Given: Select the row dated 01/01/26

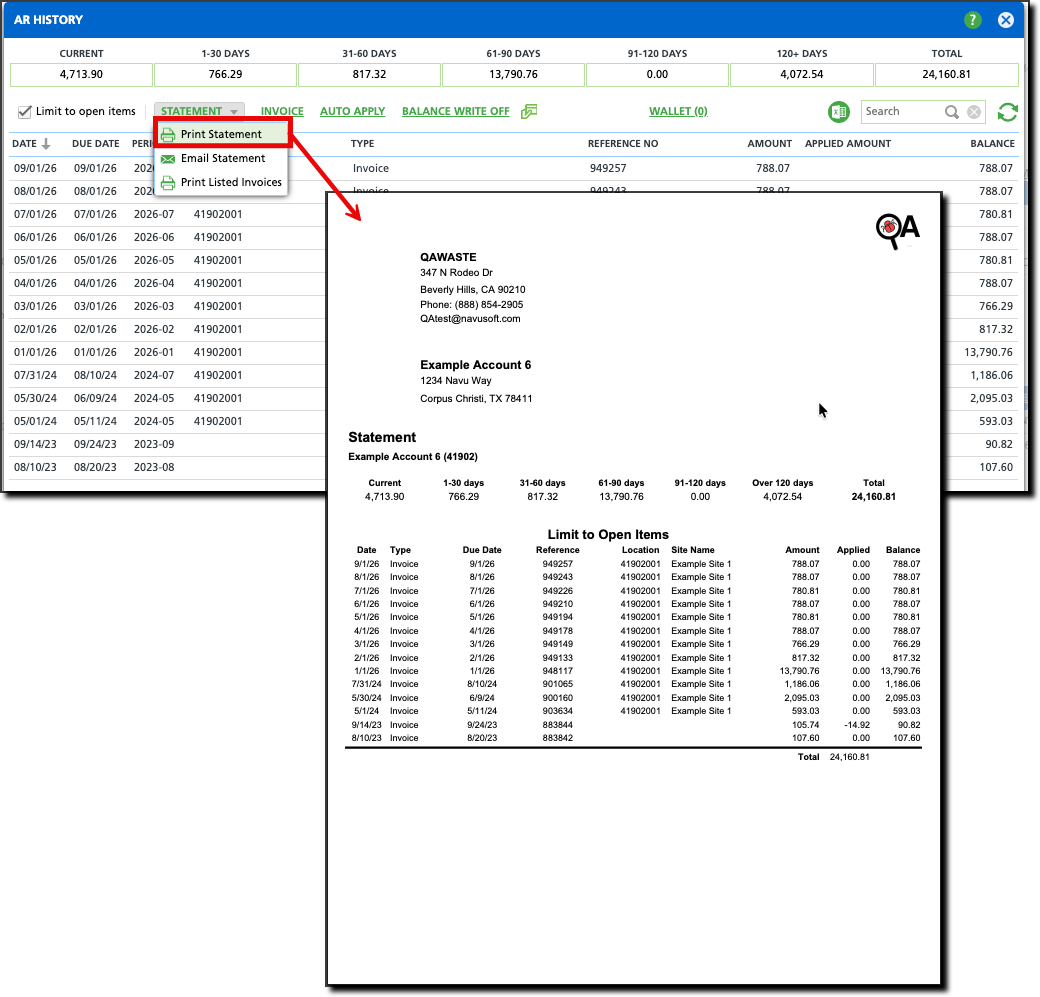Looking at the screenshot, I should pos(167,352).
